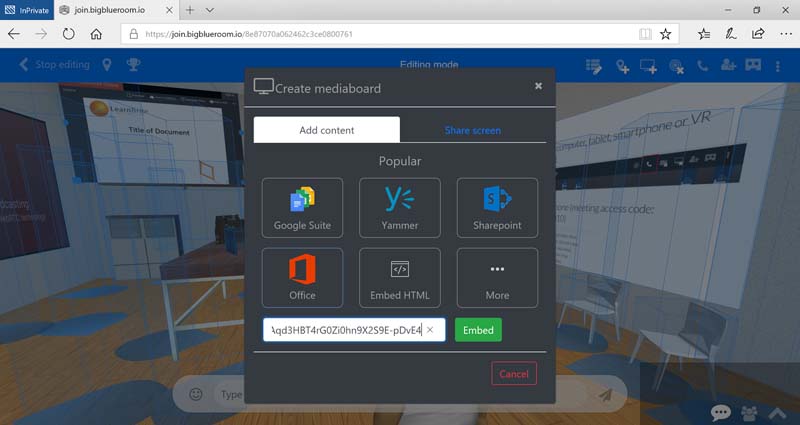This screenshot has height=425, width=800.
Task: Pick the Office content tile
Action: point(302,278)
